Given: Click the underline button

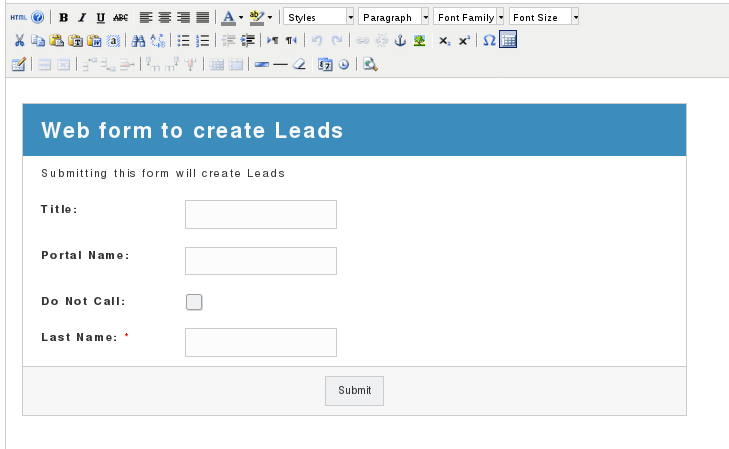Looking at the screenshot, I should (x=101, y=18).
